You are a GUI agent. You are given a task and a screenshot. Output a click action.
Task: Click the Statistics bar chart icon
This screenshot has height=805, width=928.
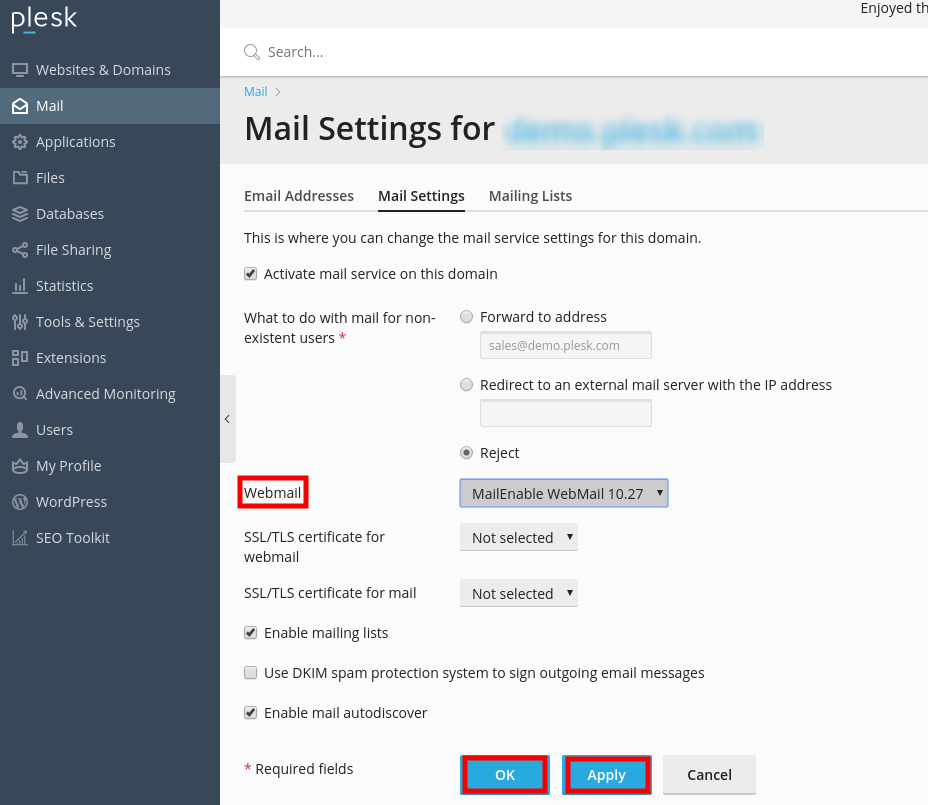[20, 286]
